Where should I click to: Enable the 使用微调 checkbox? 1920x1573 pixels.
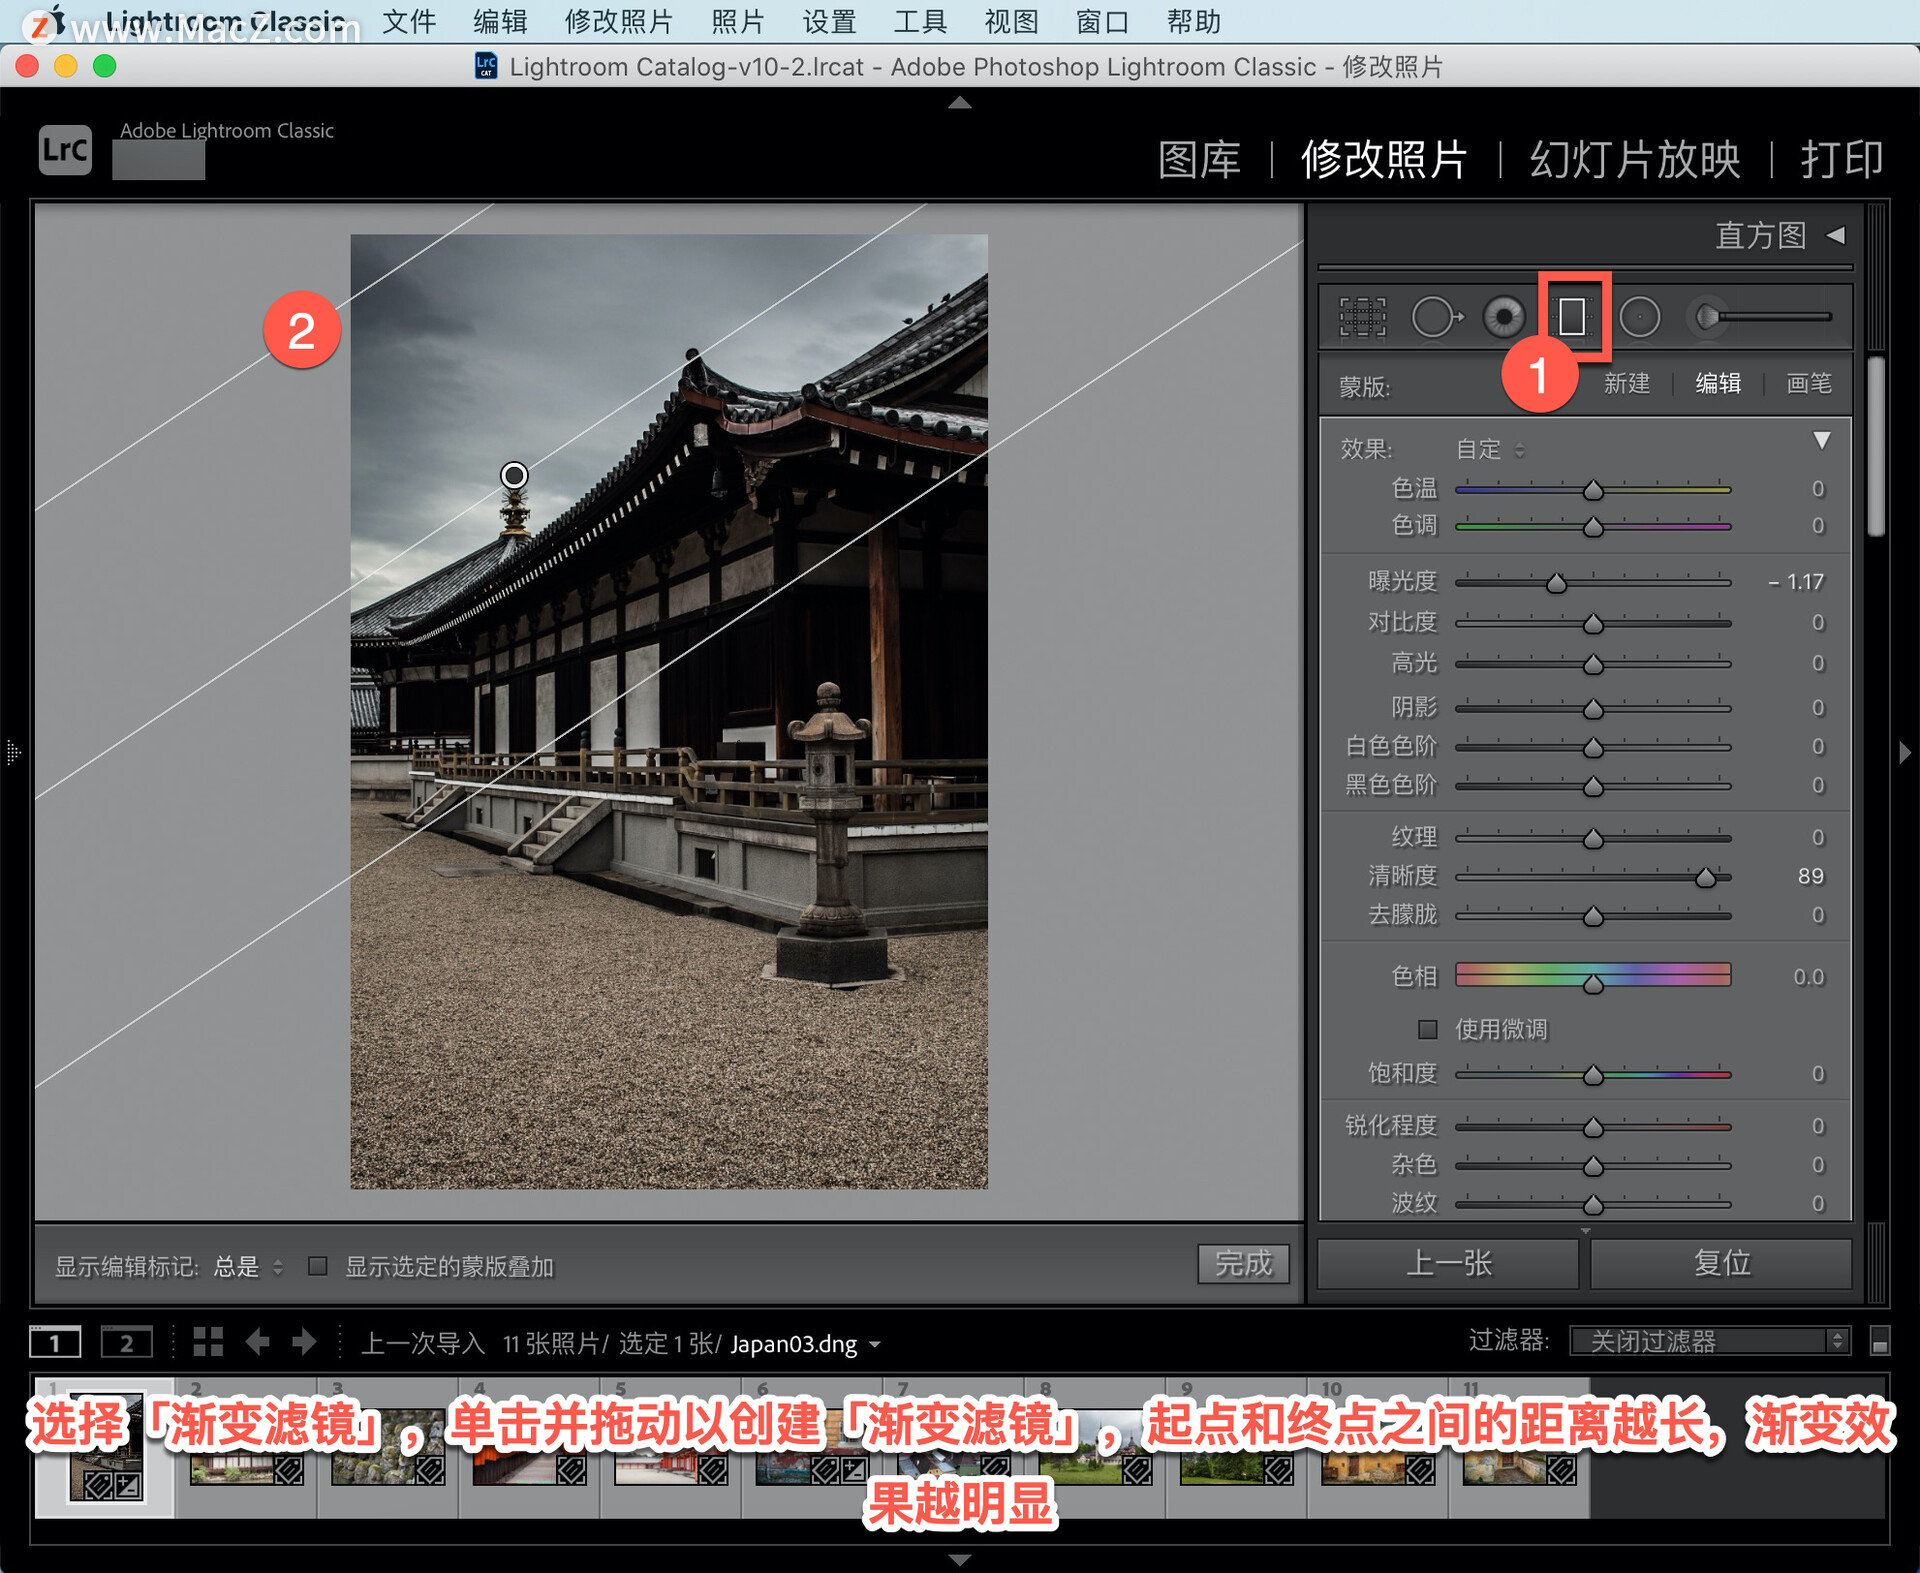[1428, 1029]
